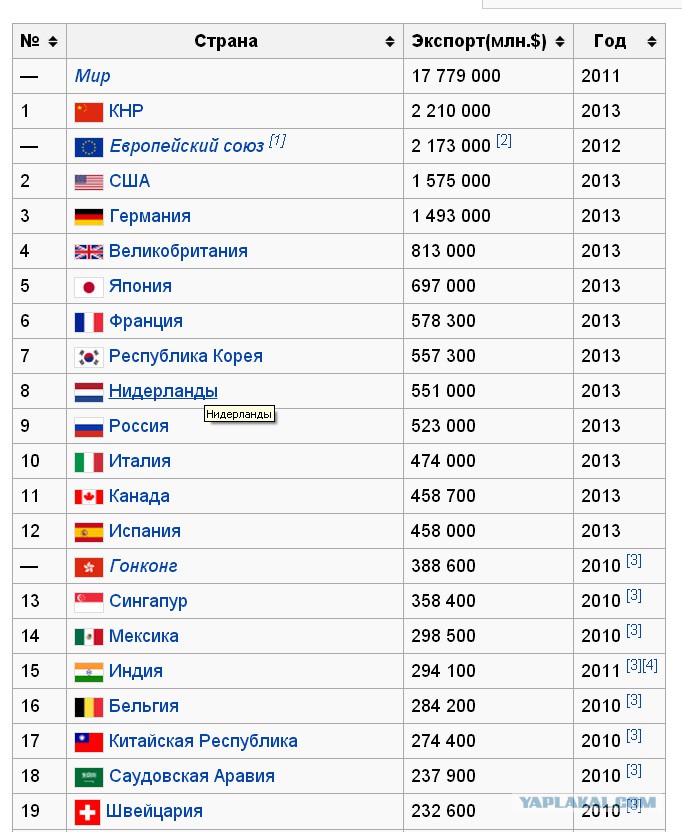The height and width of the screenshot is (832, 682).
Task: Open the Германия country link
Action: [x=150, y=216]
